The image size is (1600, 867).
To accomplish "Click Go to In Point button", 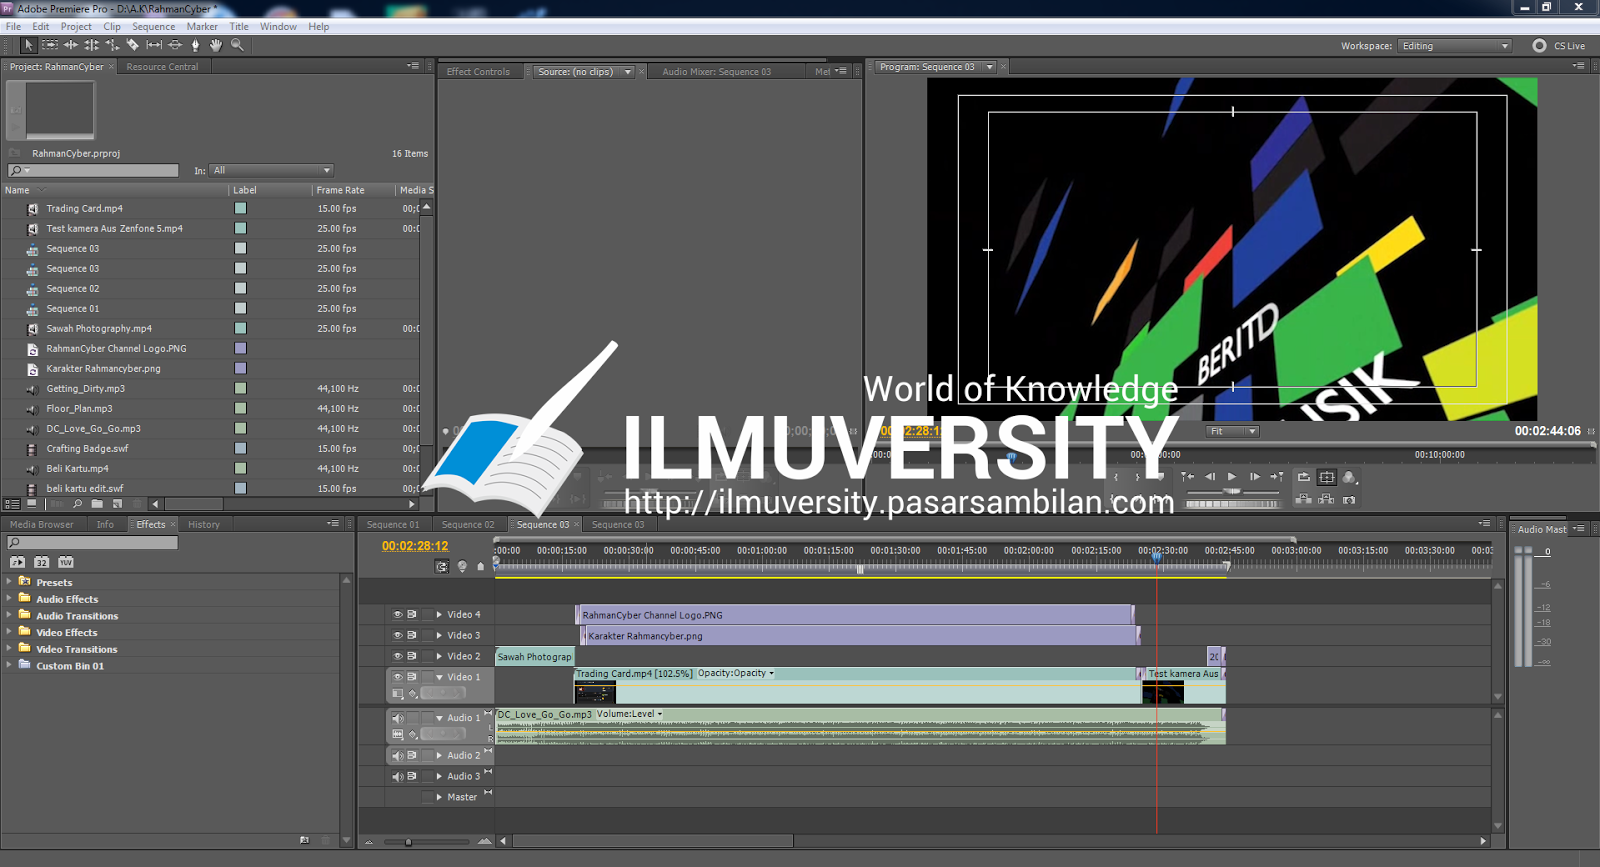I will 1188,477.
